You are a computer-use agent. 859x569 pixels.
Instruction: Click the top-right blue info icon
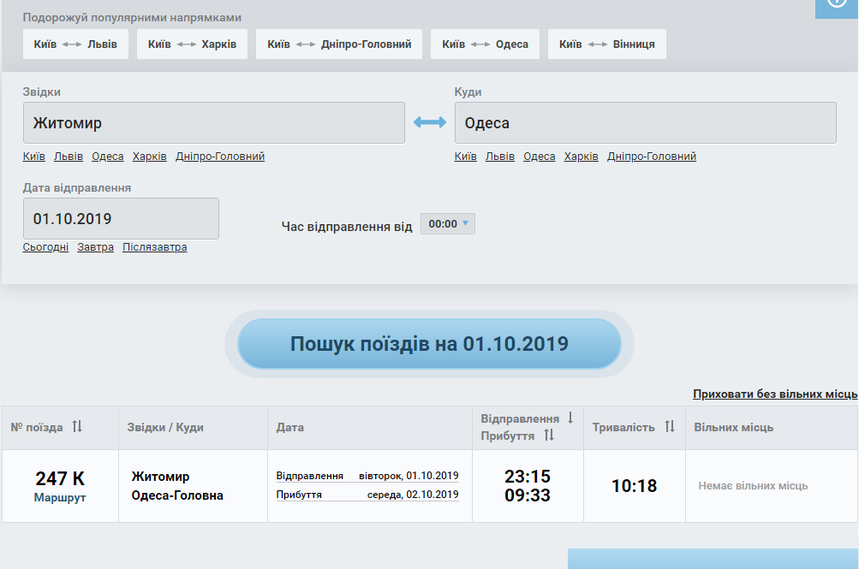837,4
